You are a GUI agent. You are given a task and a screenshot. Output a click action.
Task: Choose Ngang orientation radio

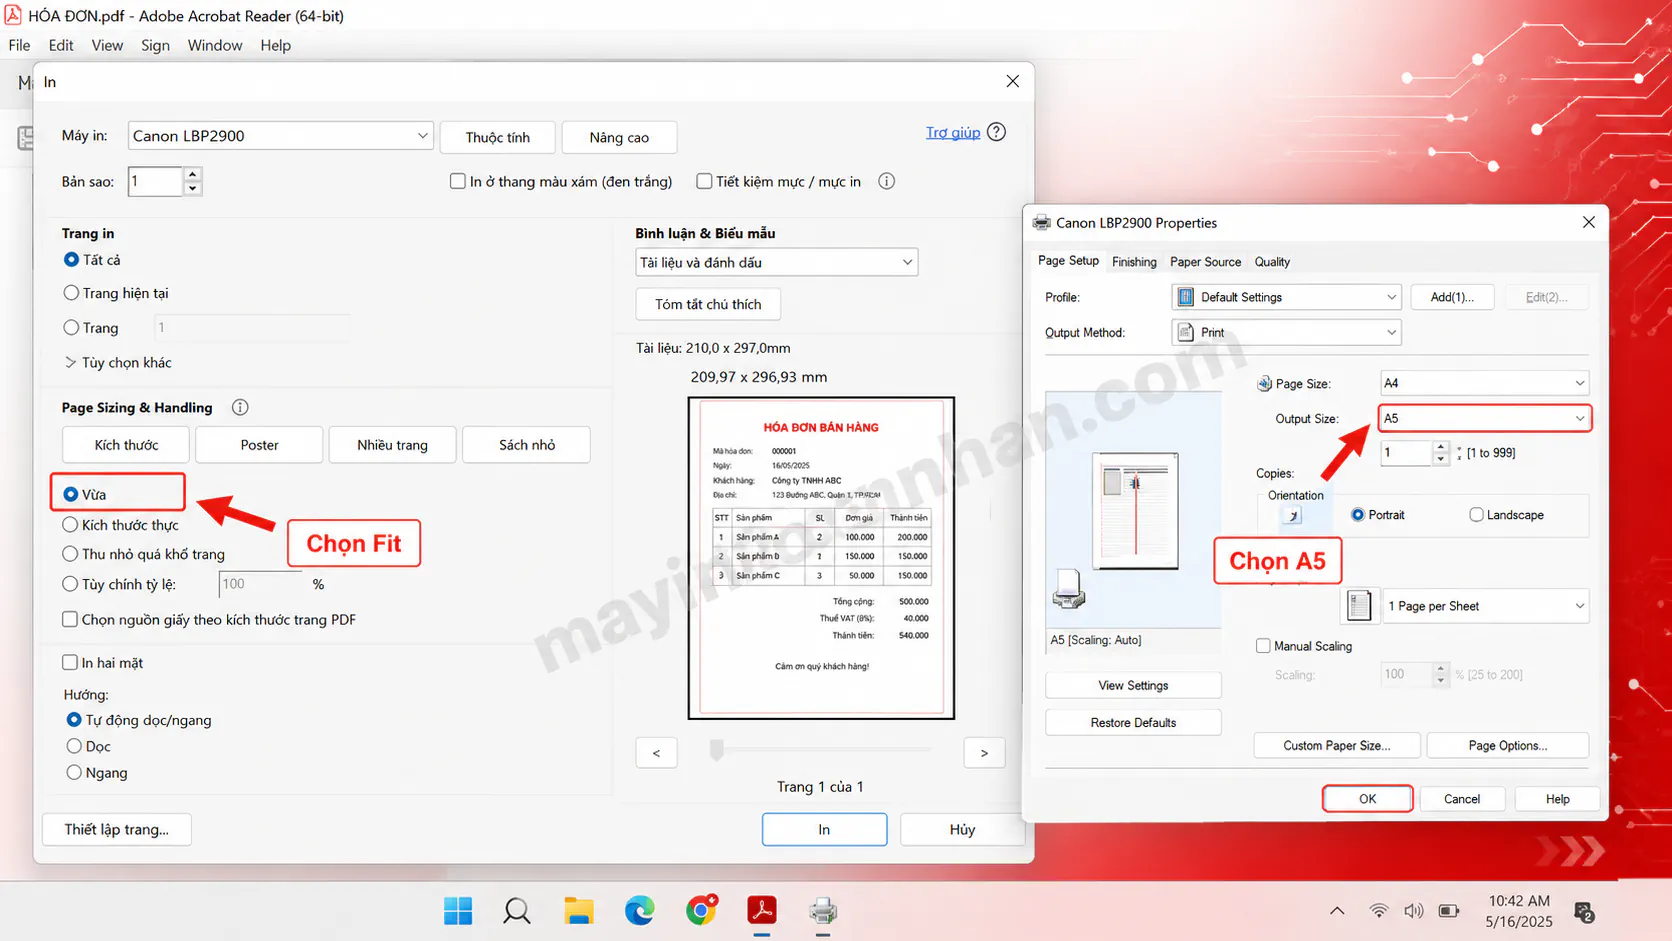74,772
